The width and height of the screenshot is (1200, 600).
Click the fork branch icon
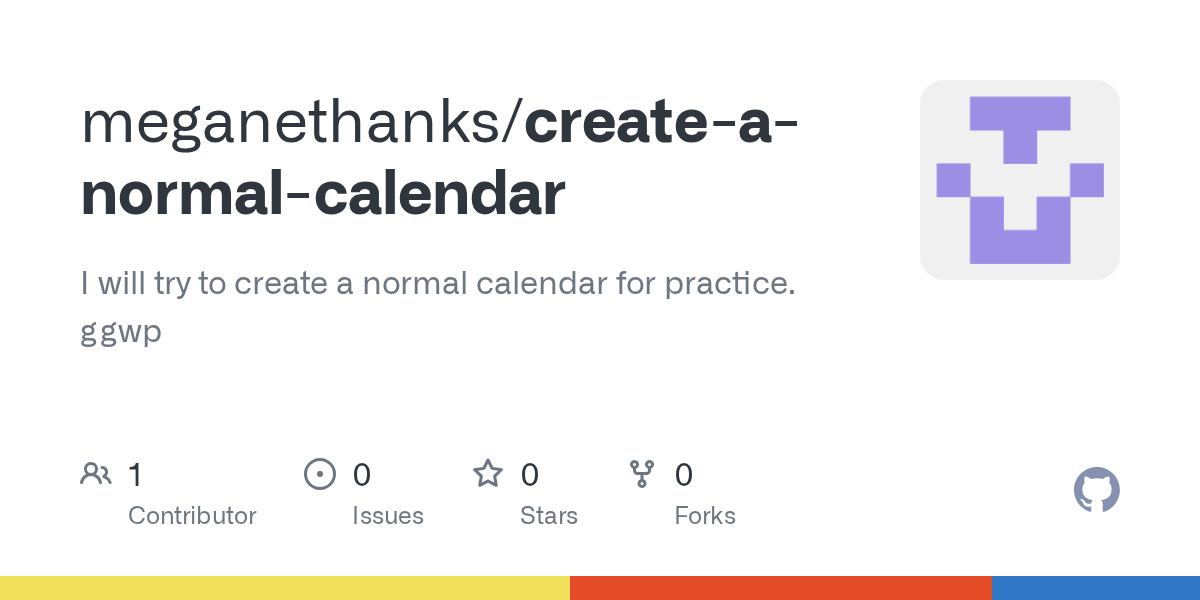click(x=641, y=474)
